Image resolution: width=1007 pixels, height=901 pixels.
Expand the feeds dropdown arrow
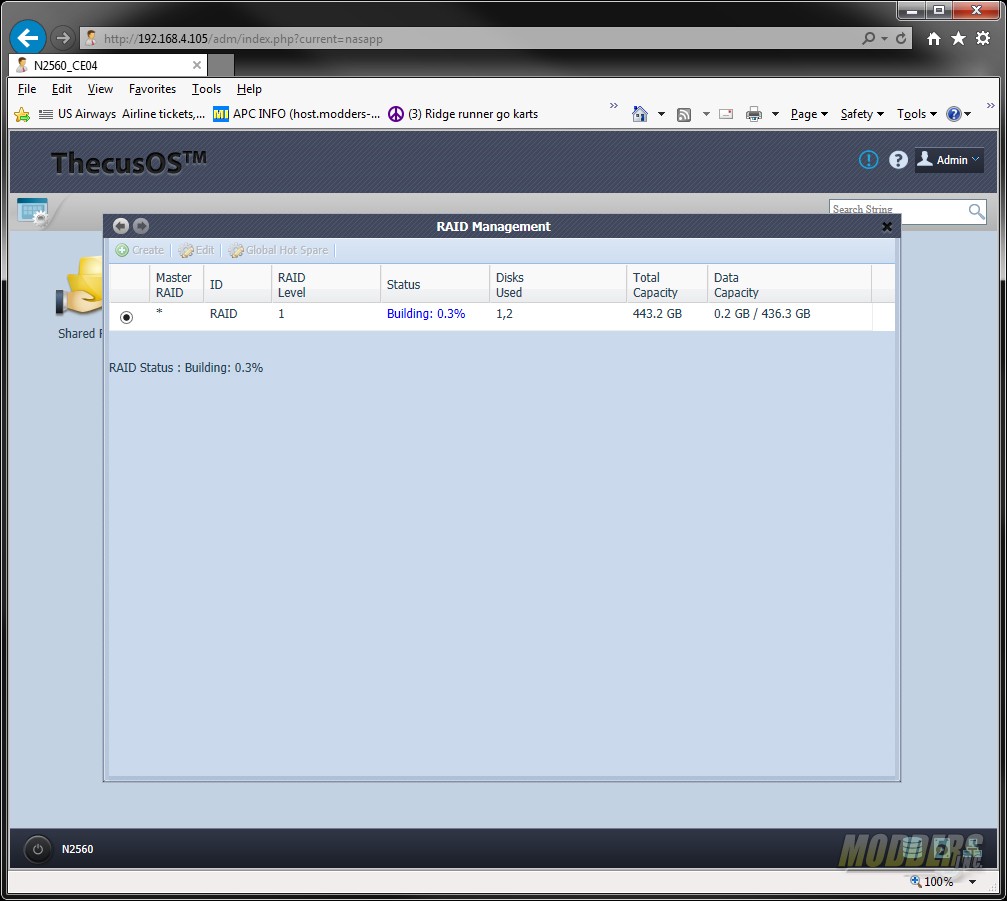coord(706,114)
